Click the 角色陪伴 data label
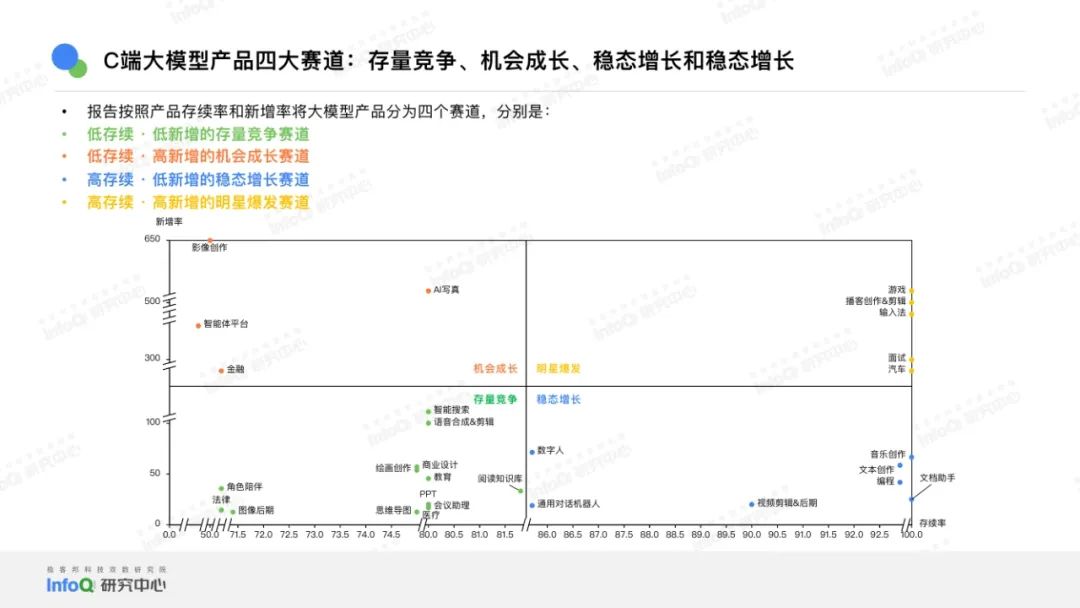The width and height of the screenshot is (1080, 608). click(x=245, y=487)
